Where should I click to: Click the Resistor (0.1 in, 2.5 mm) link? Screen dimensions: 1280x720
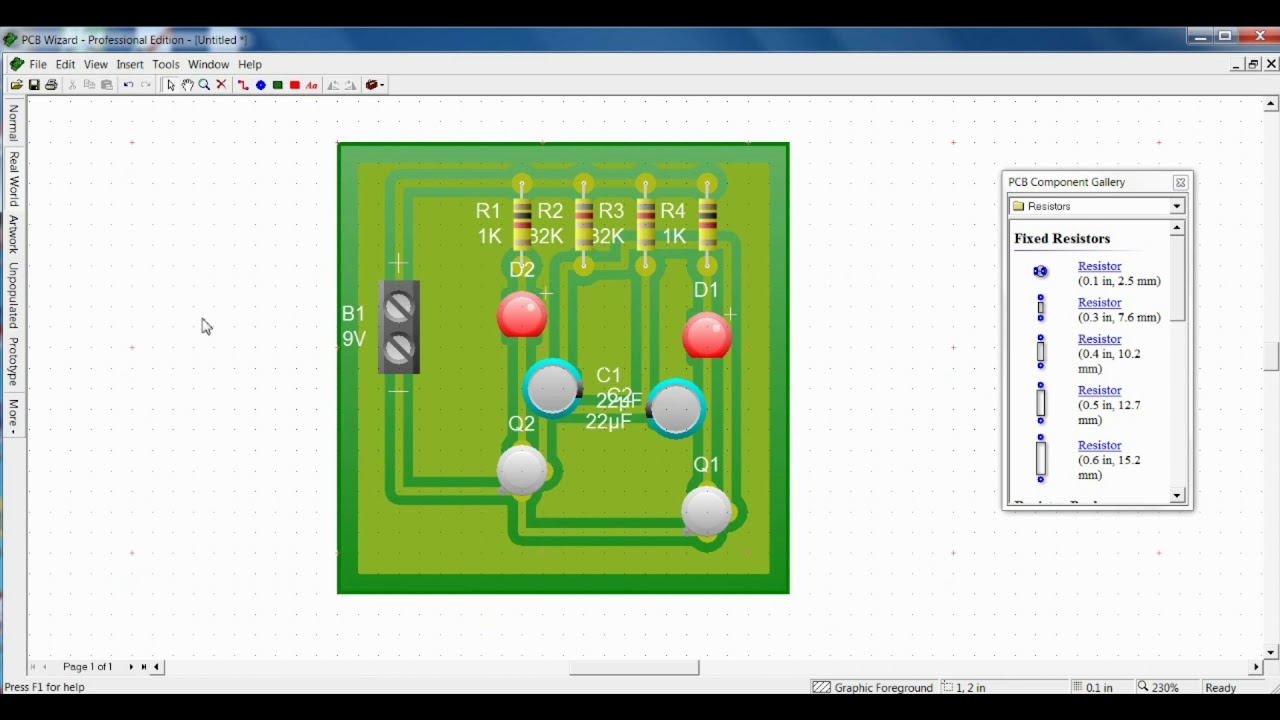tap(1099, 266)
